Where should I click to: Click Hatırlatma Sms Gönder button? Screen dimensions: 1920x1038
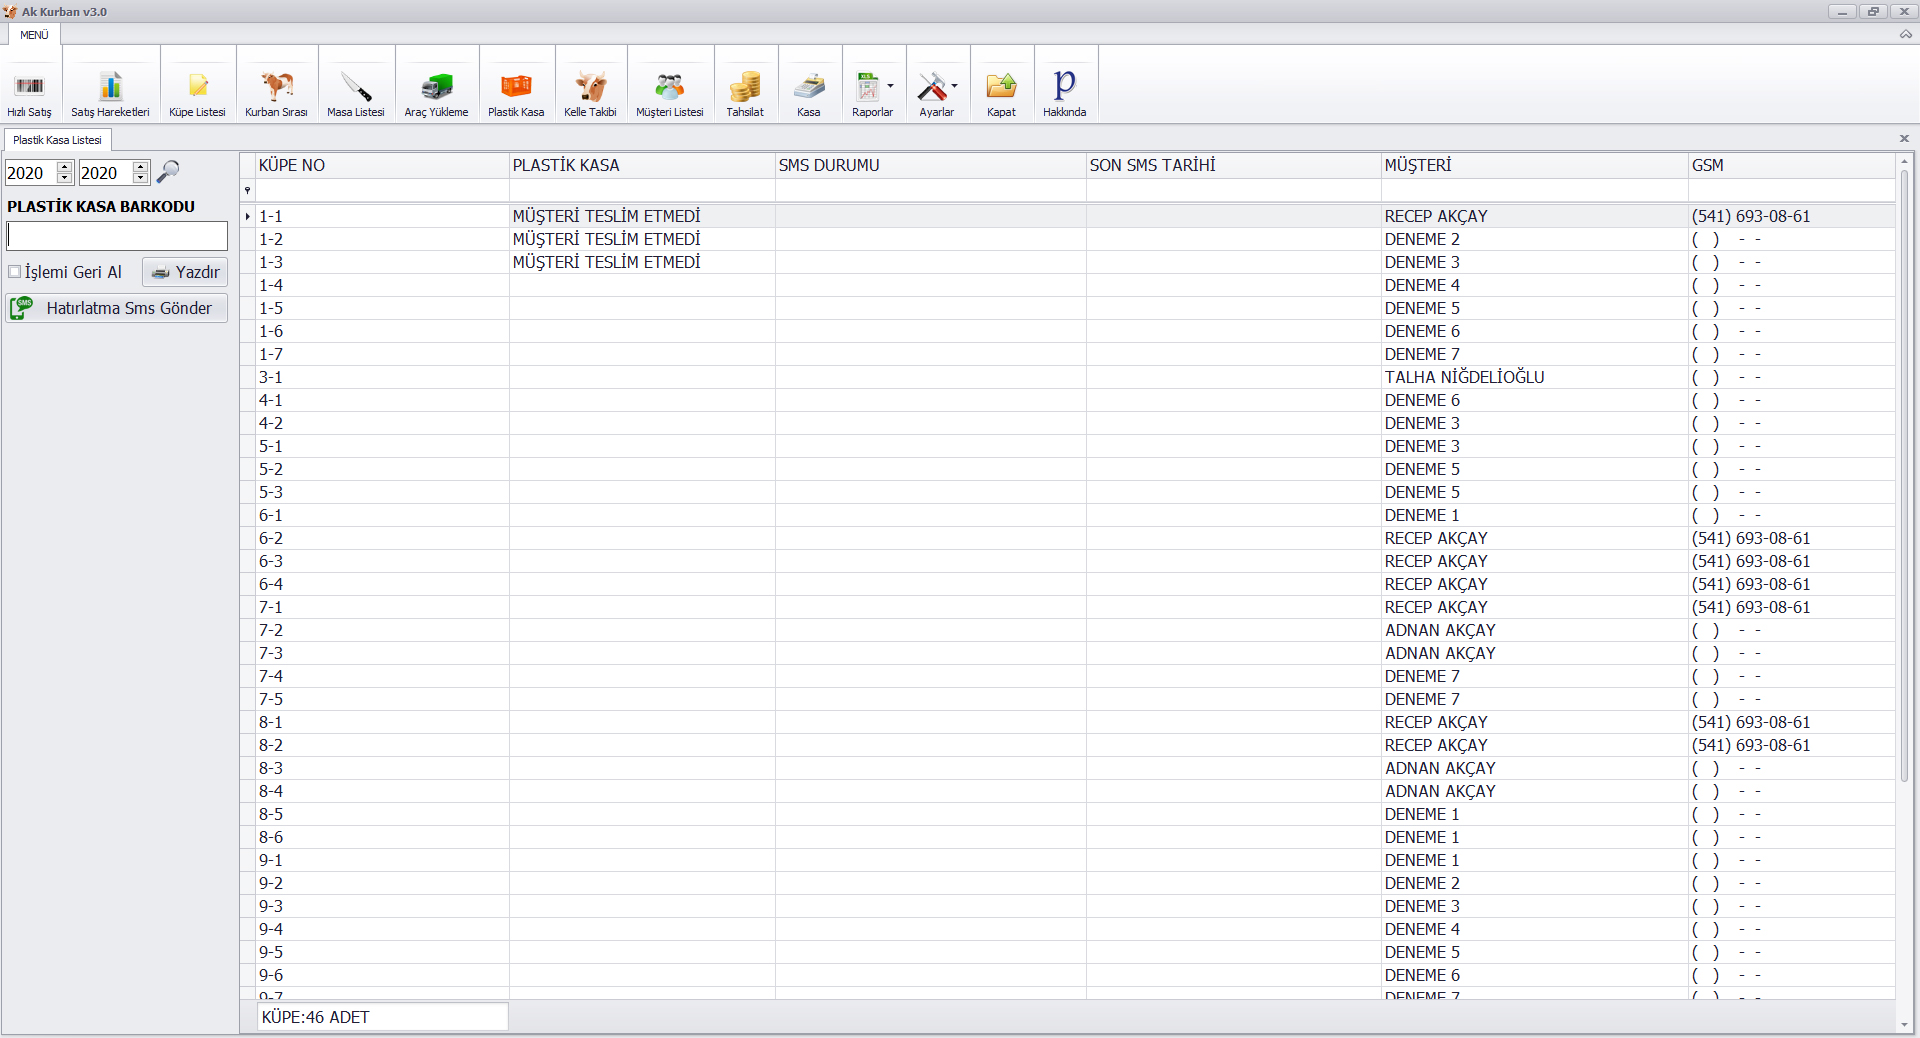click(x=117, y=308)
